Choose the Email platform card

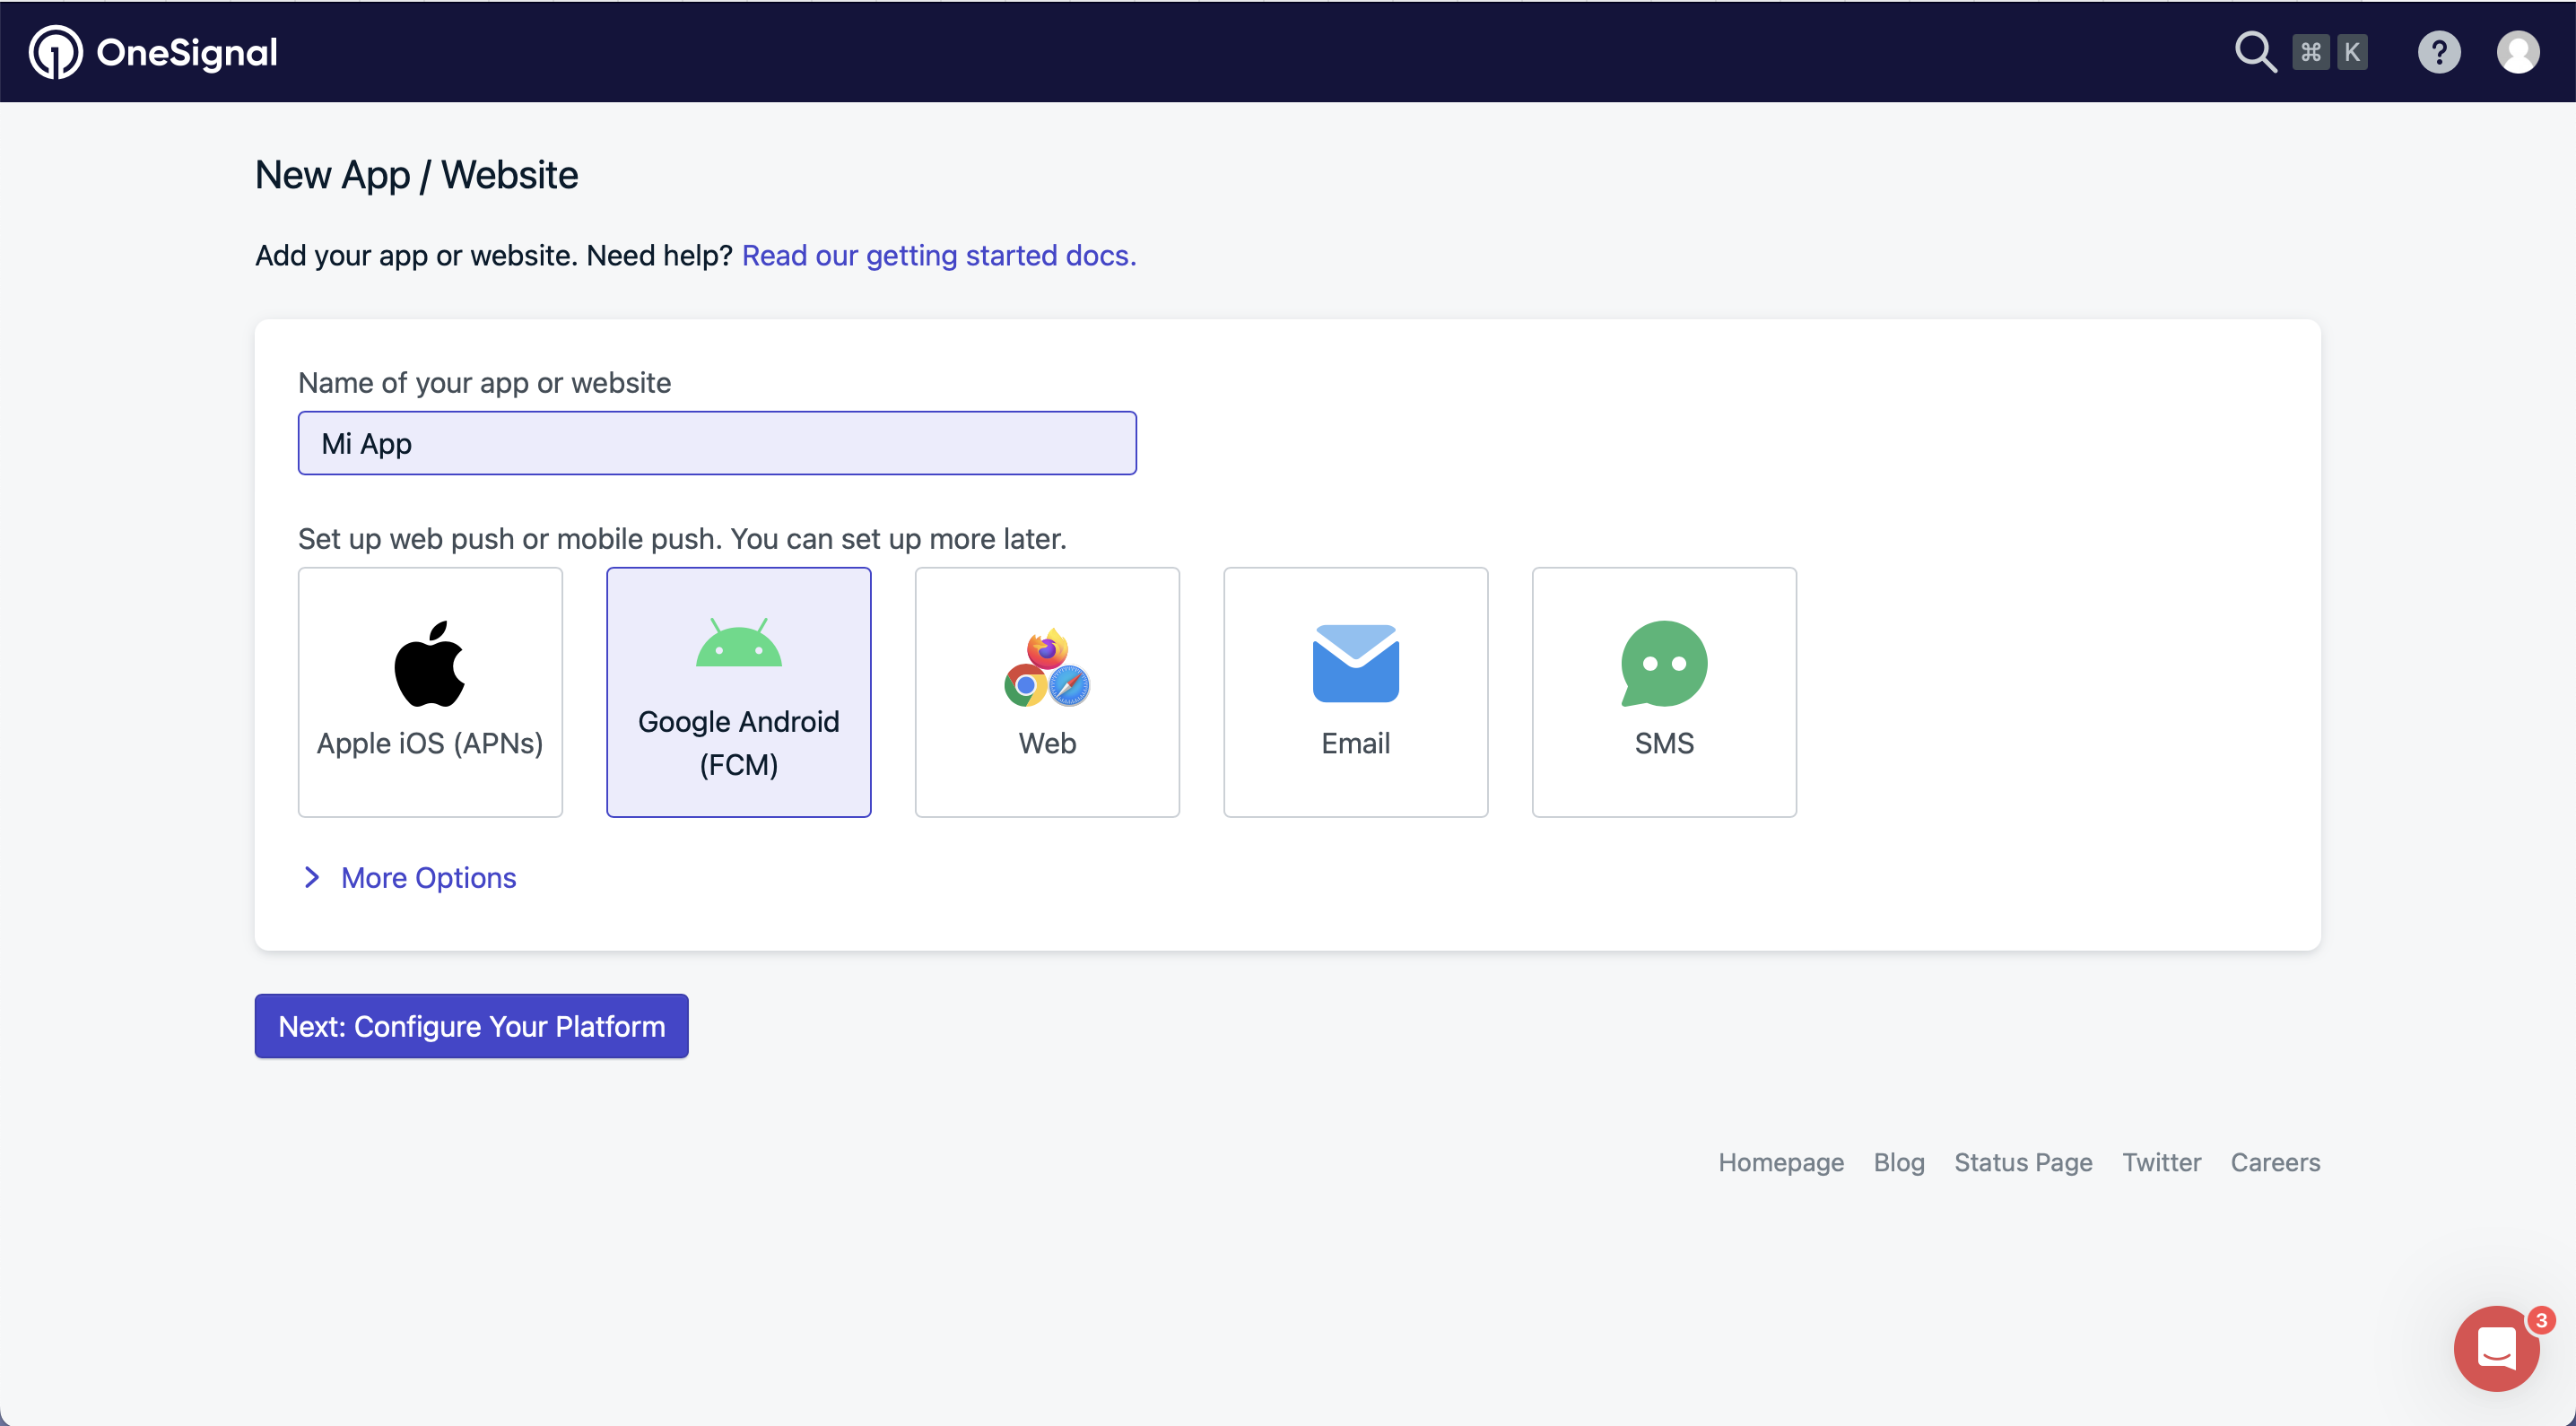coord(1356,692)
